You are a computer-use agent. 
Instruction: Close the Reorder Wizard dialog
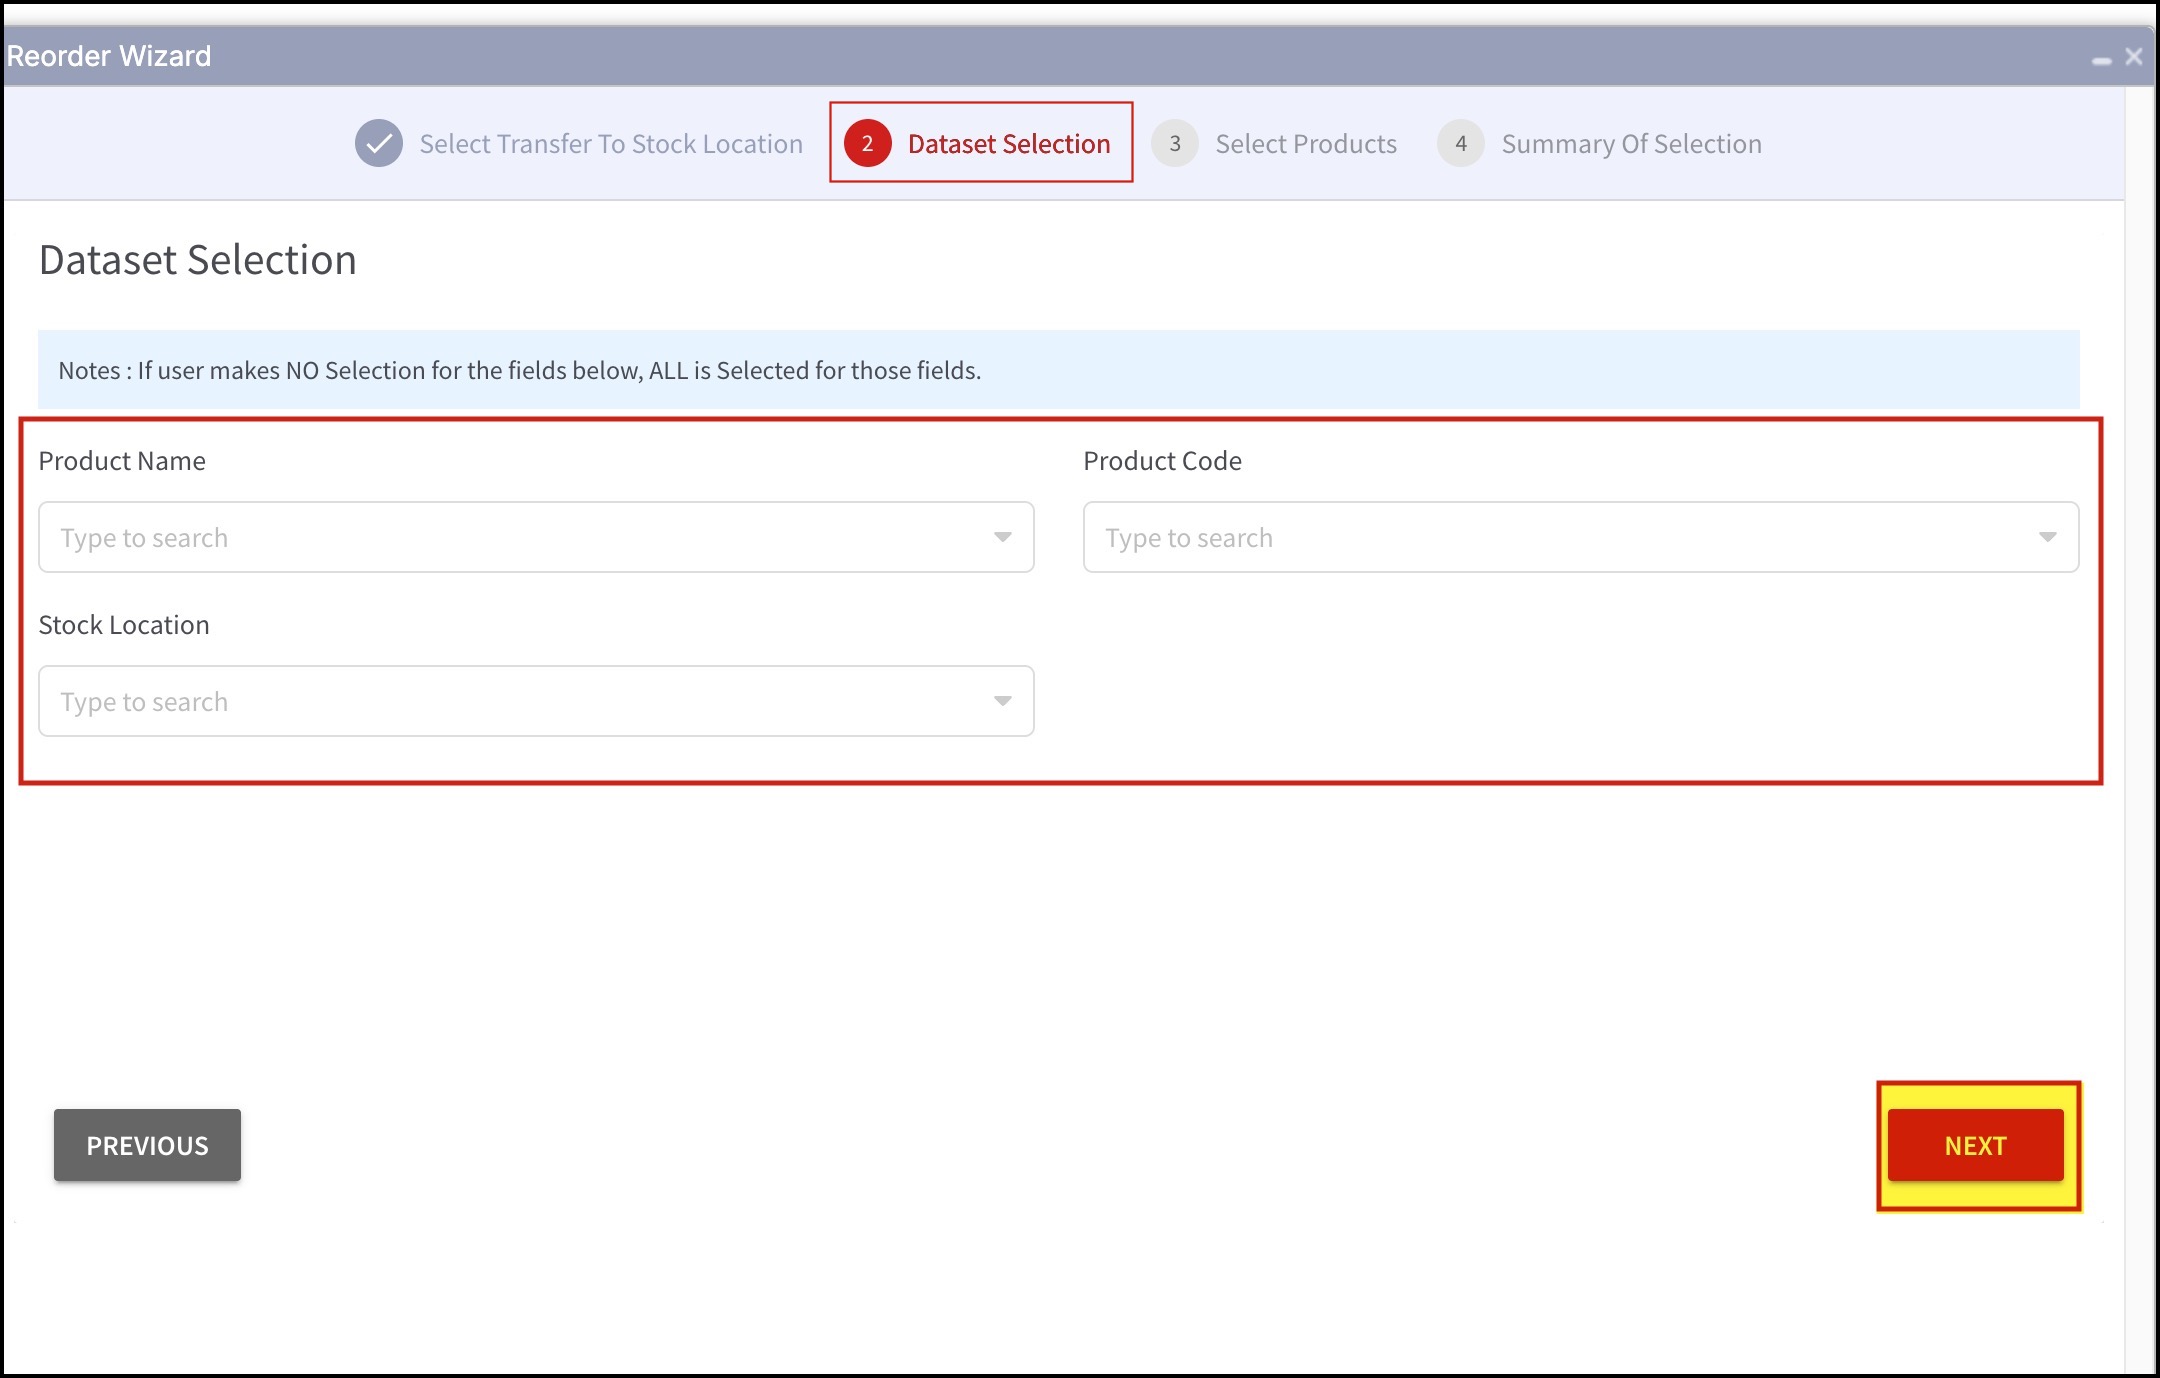pos(2134,56)
